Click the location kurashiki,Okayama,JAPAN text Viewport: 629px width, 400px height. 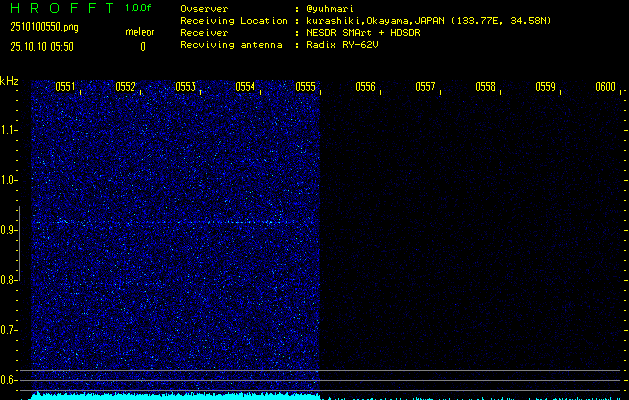click(376, 21)
